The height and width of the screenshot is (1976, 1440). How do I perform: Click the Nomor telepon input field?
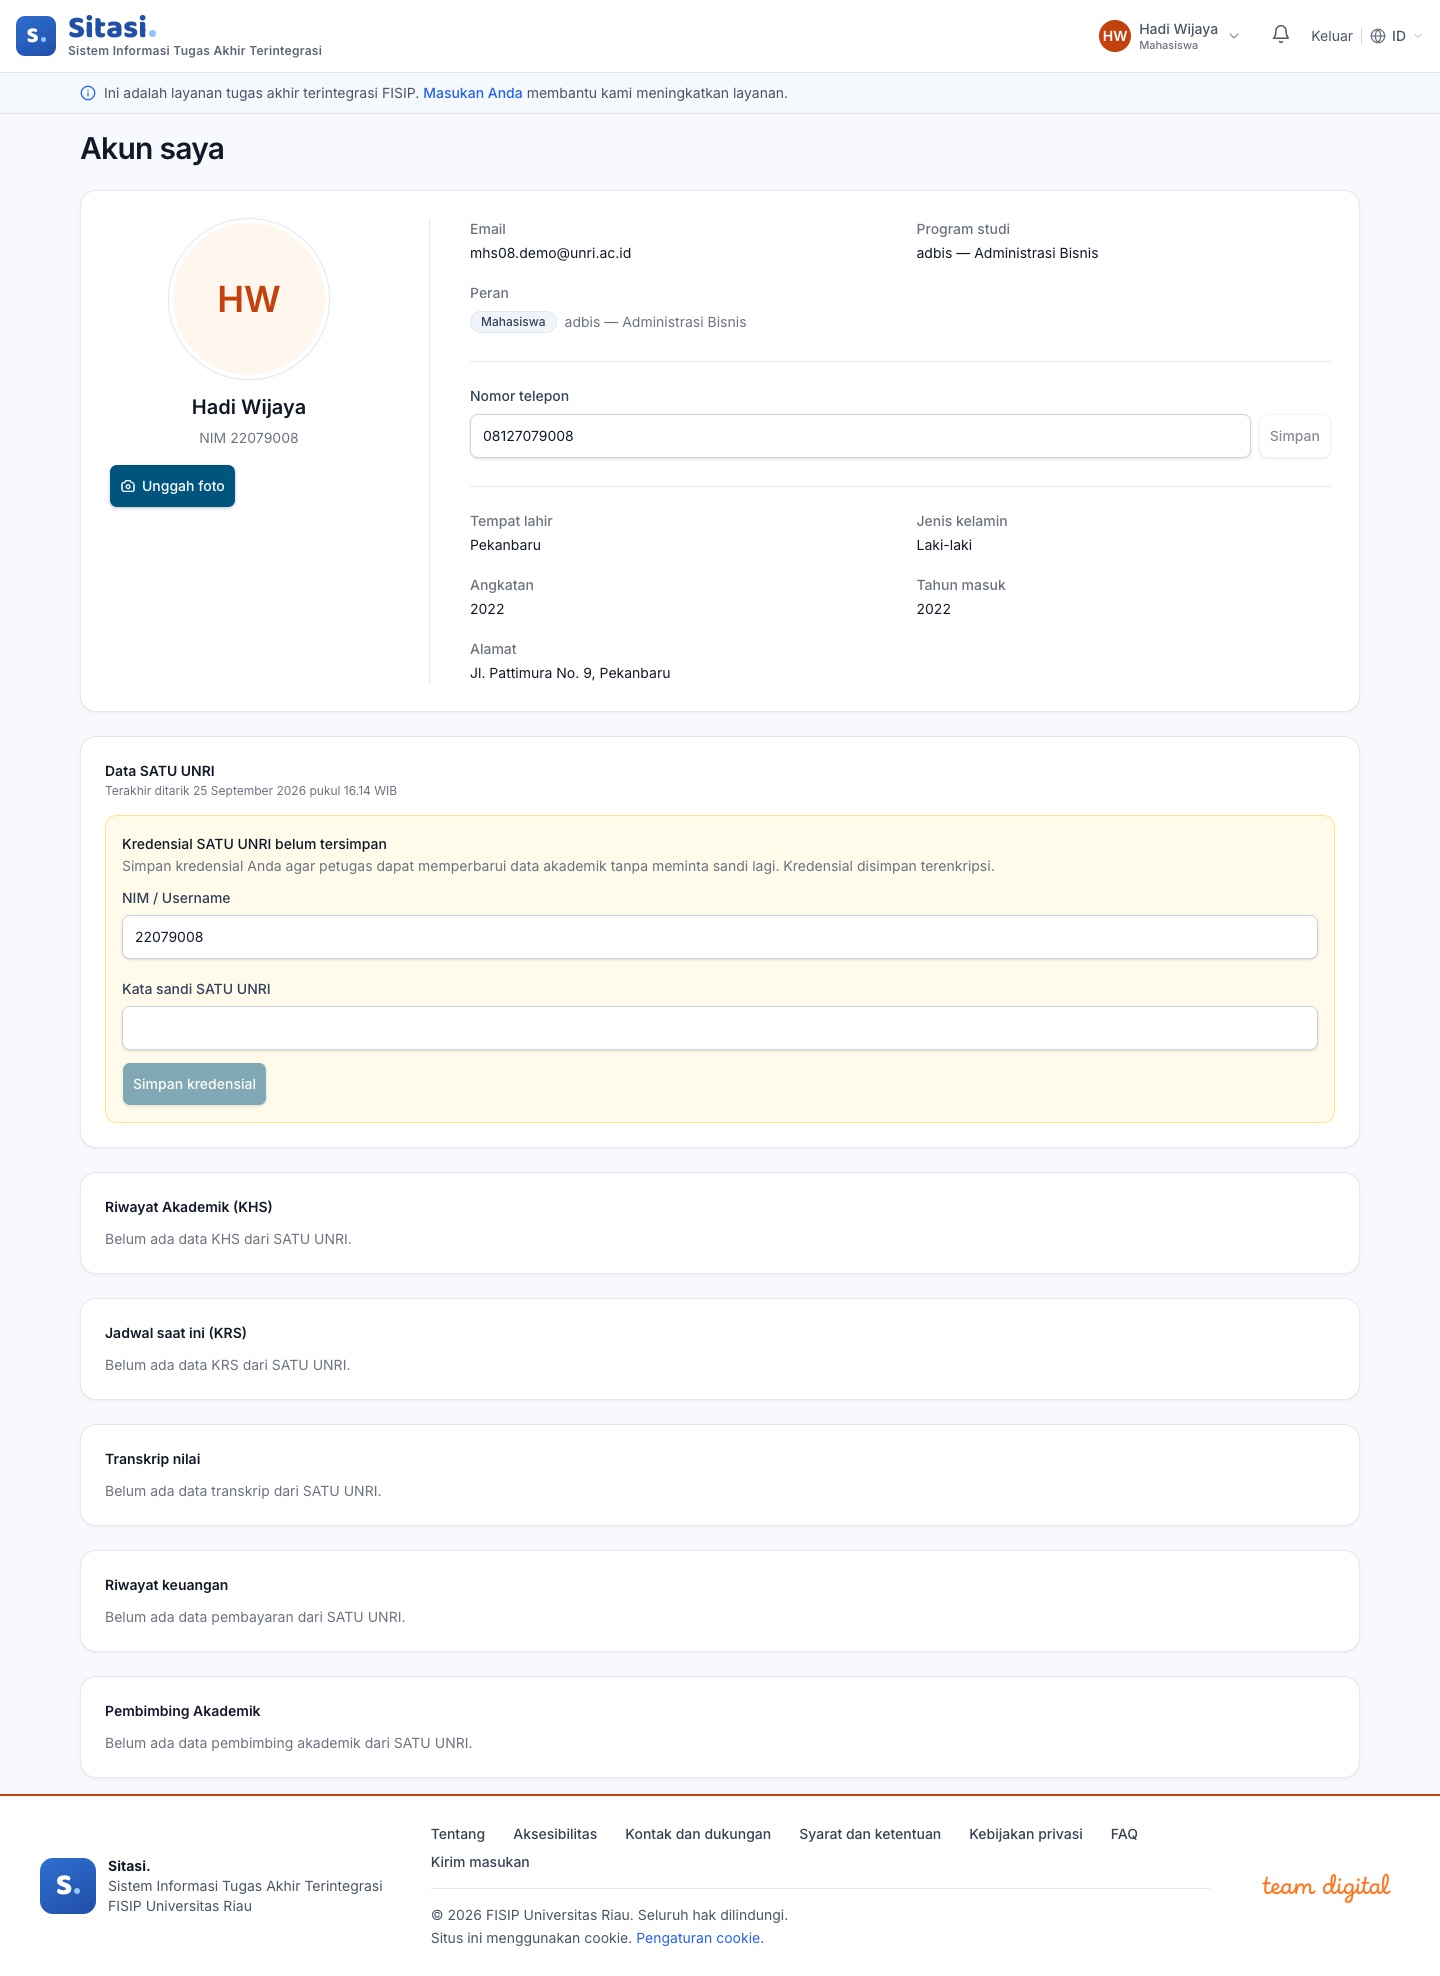click(860, 436)
